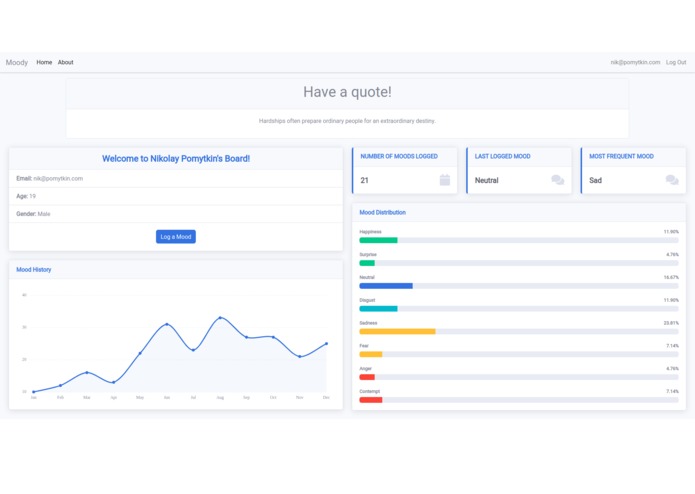The image size is (695, 494).
Task: Click the Contempt label in distribution
Action: point(370,391)
